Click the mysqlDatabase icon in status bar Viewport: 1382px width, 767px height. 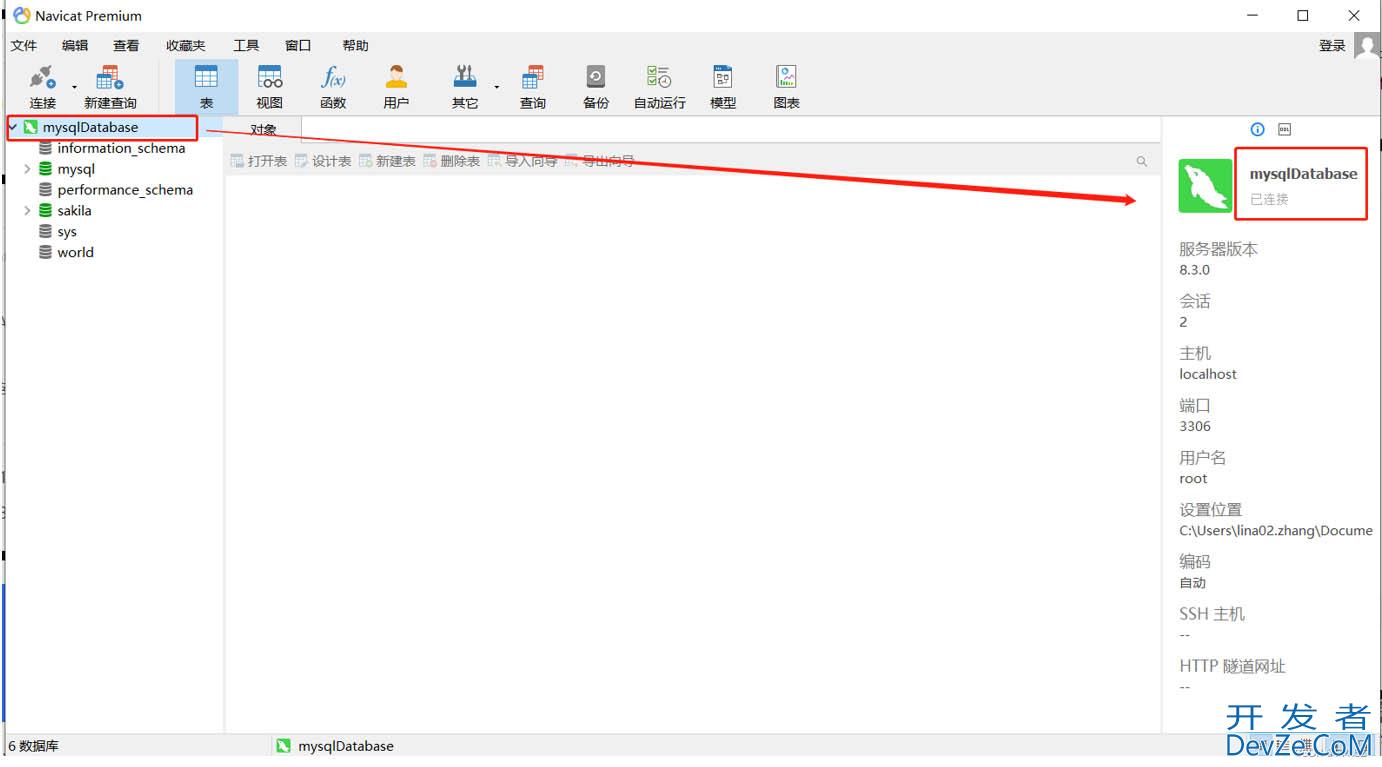click(284, 746)
